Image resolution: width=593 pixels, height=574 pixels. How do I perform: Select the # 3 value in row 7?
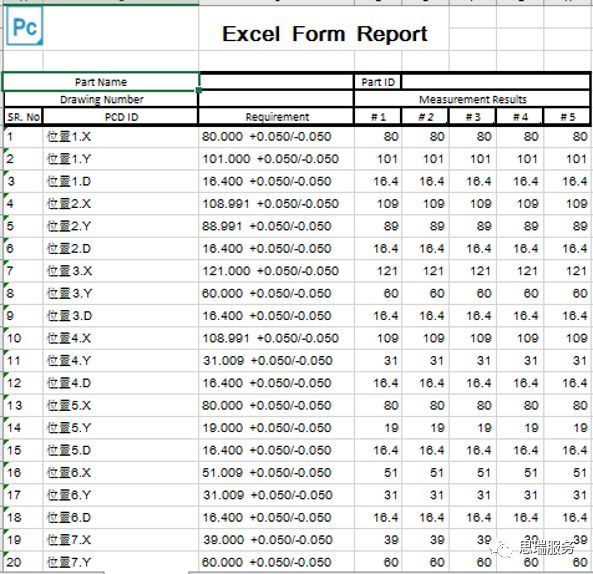point(472,271)
